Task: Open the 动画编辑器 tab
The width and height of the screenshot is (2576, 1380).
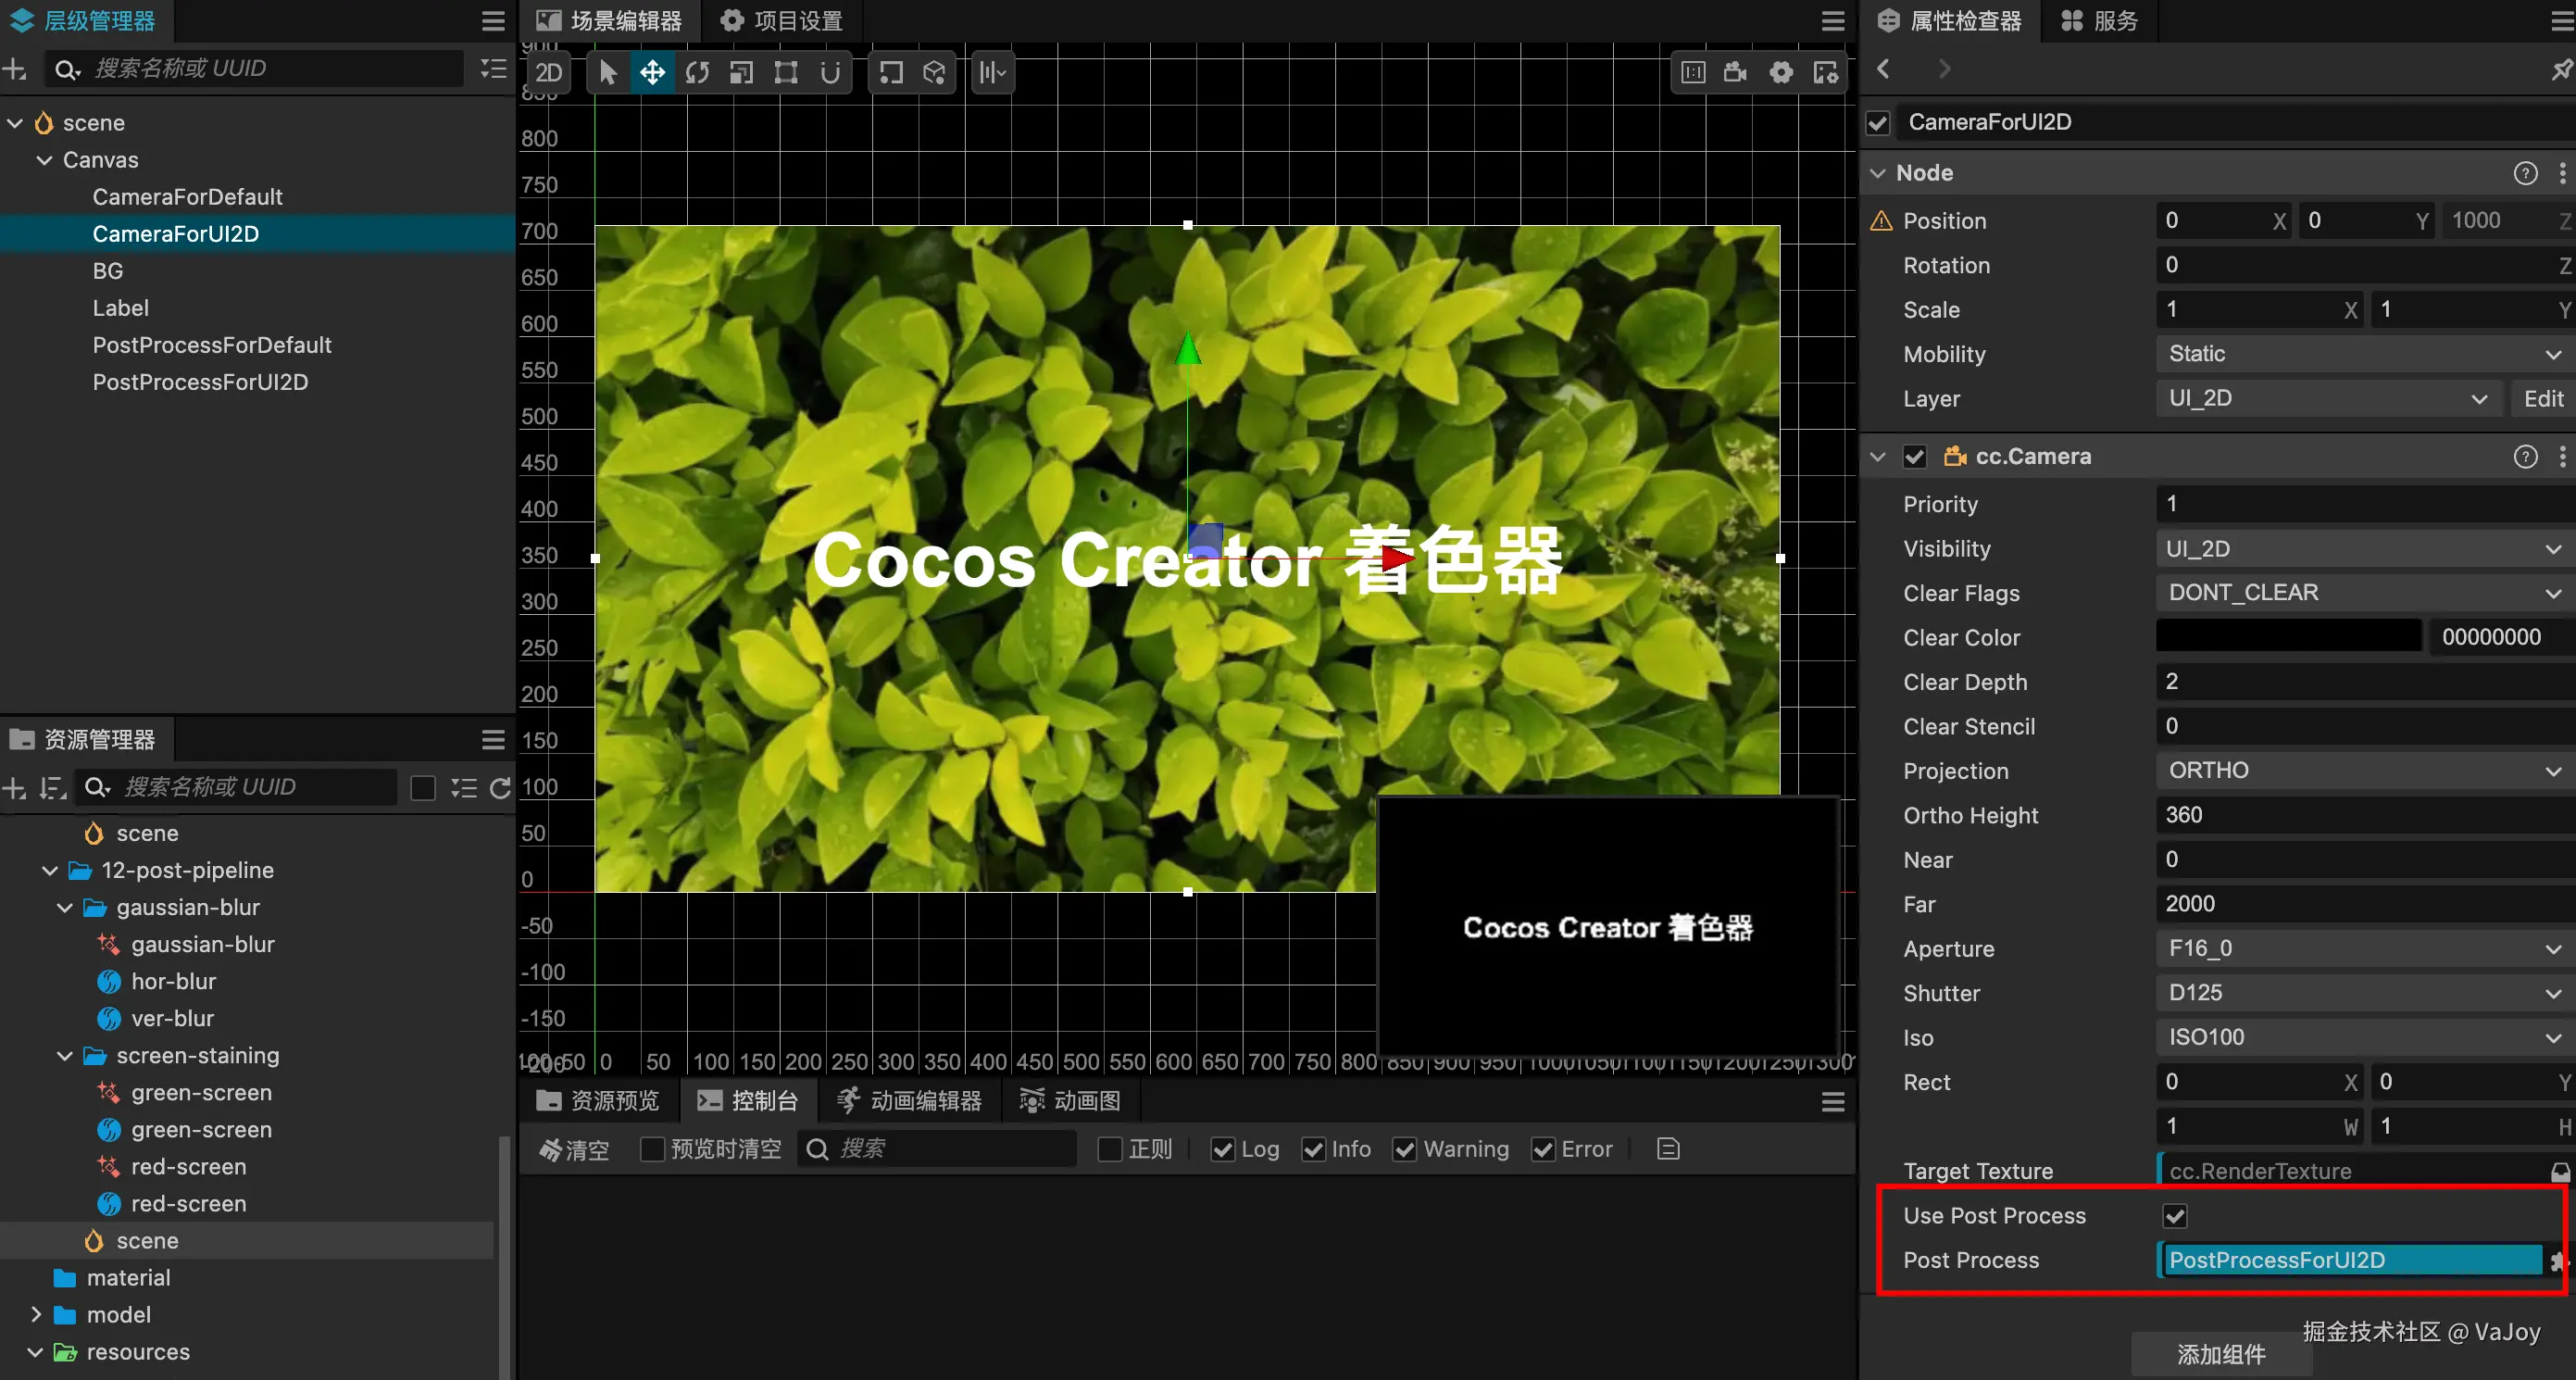Action: click(909, 1101)
